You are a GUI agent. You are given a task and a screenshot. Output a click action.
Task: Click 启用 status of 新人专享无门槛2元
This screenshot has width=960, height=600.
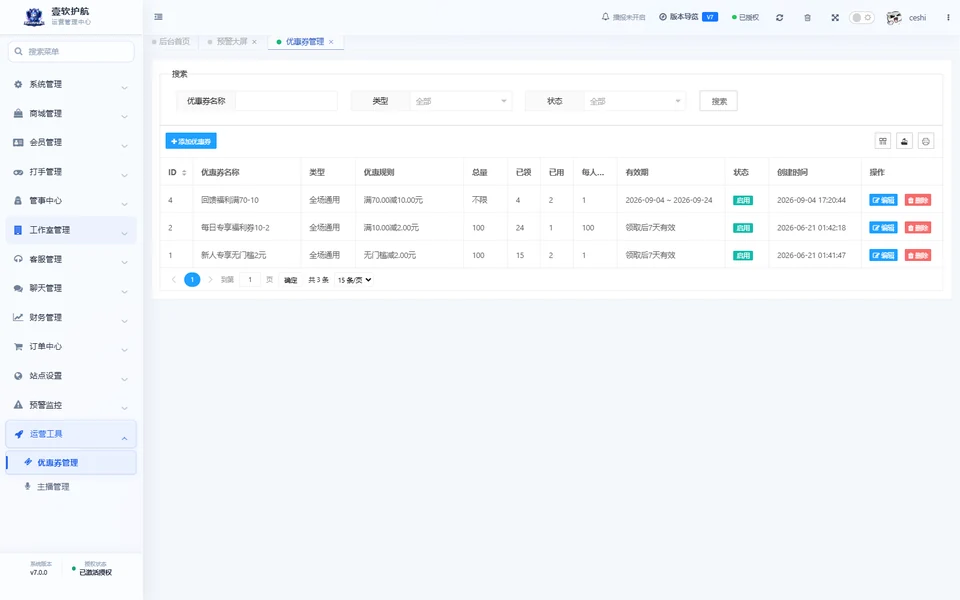[x=743, y=255]
